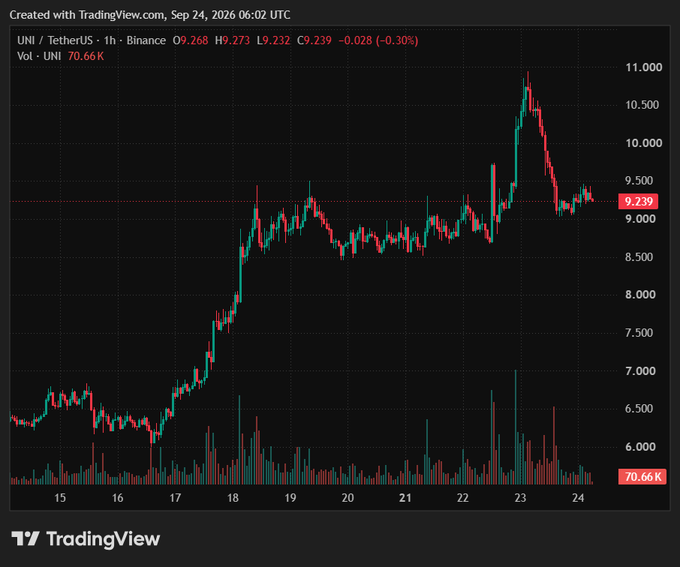Click date 23 on the time axis

tap(520, 498)
